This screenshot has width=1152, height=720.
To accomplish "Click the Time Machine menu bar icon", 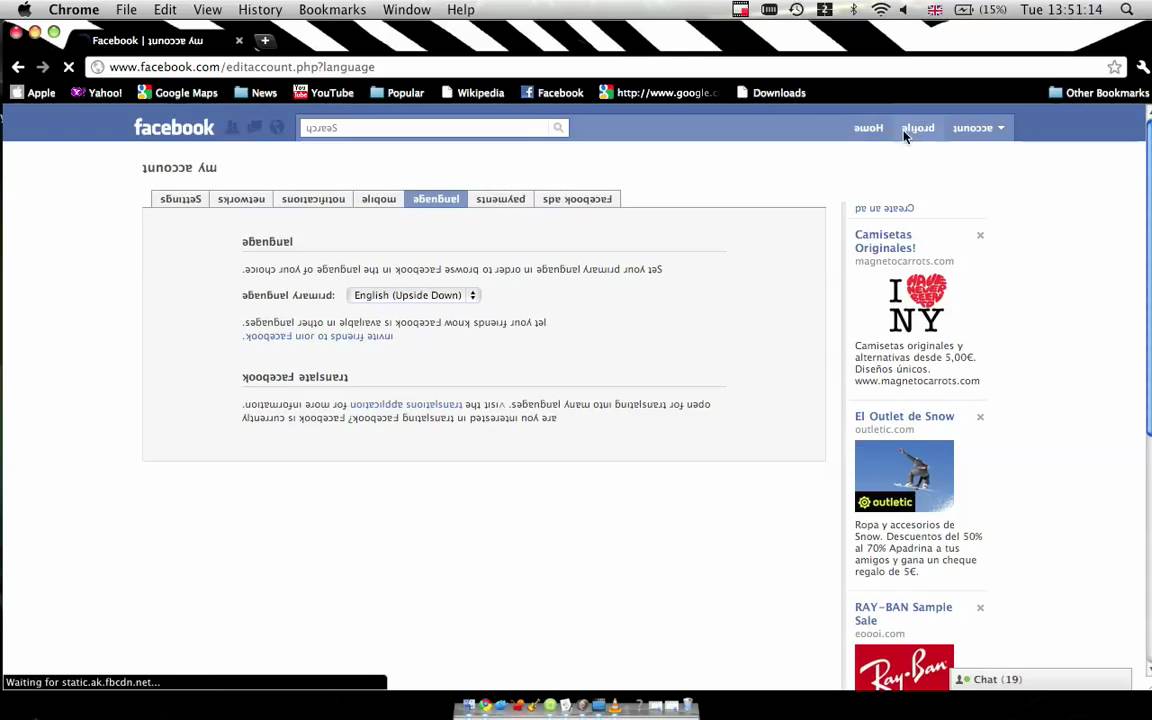I will click(x=796, y=10).
